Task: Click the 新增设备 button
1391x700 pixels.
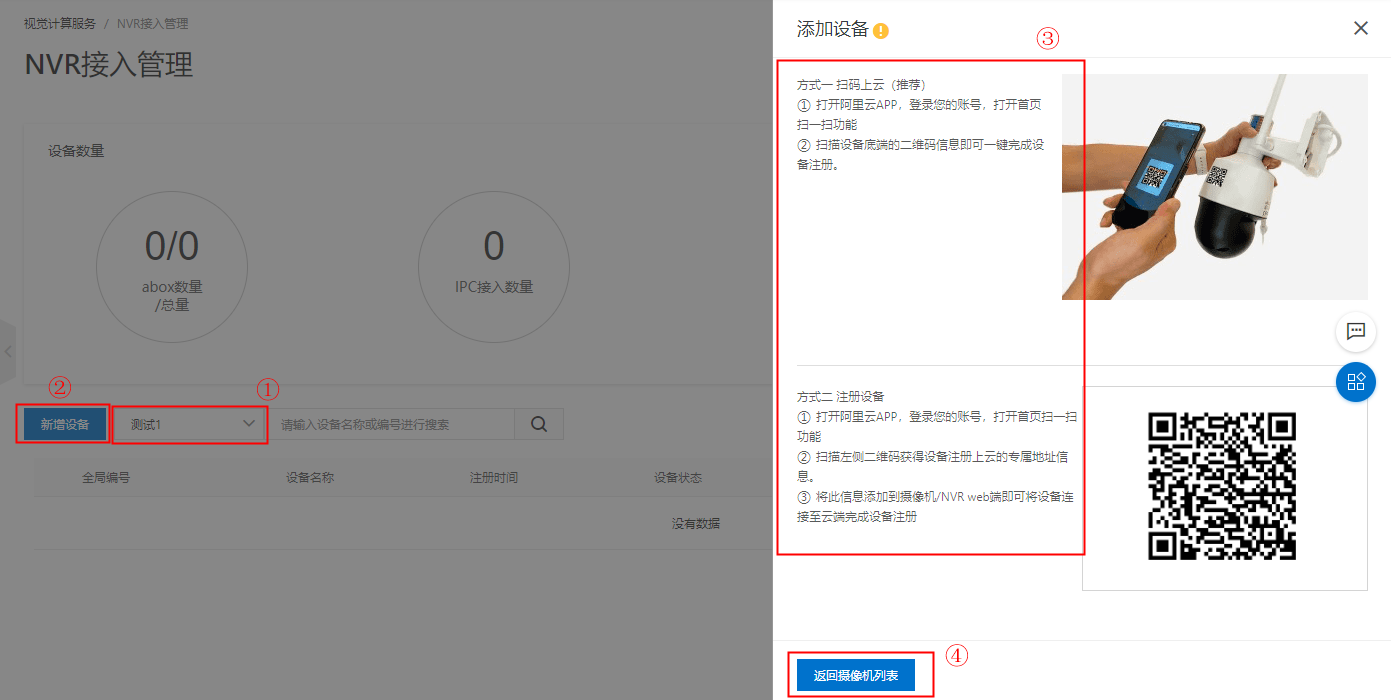Action: [65, 424]
